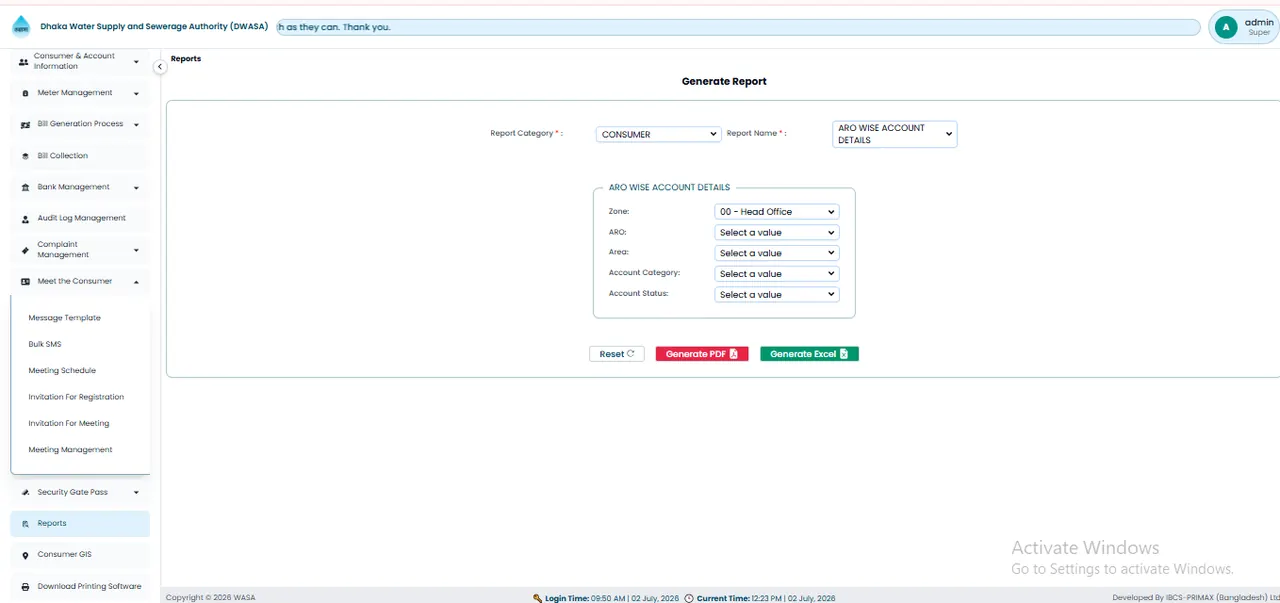Click the Reports breadcrumb text

186,59
